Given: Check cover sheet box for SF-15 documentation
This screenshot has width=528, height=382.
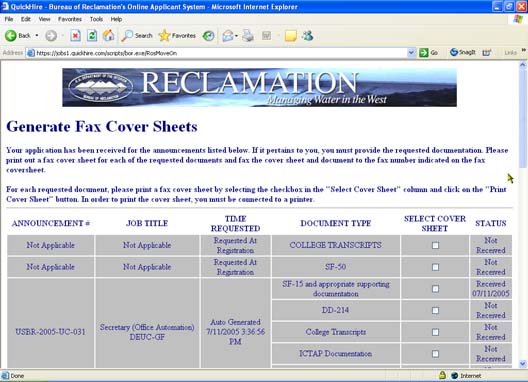Looking at the screenshot, I should click(x=435, y=289).
